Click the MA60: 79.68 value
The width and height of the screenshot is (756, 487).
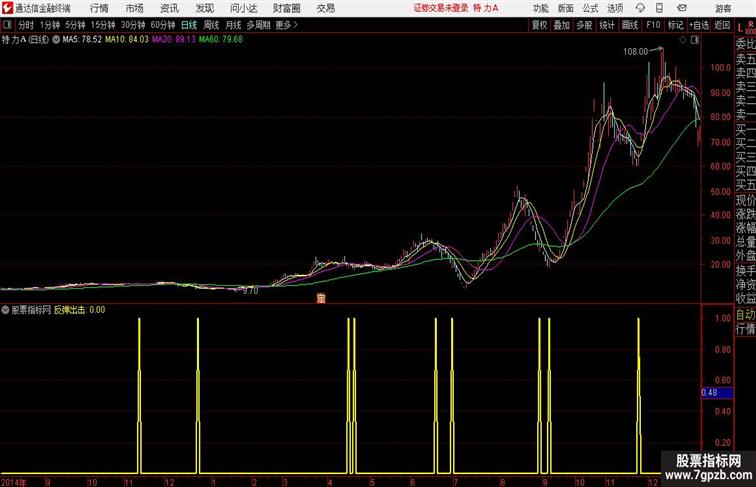point(221,40)
